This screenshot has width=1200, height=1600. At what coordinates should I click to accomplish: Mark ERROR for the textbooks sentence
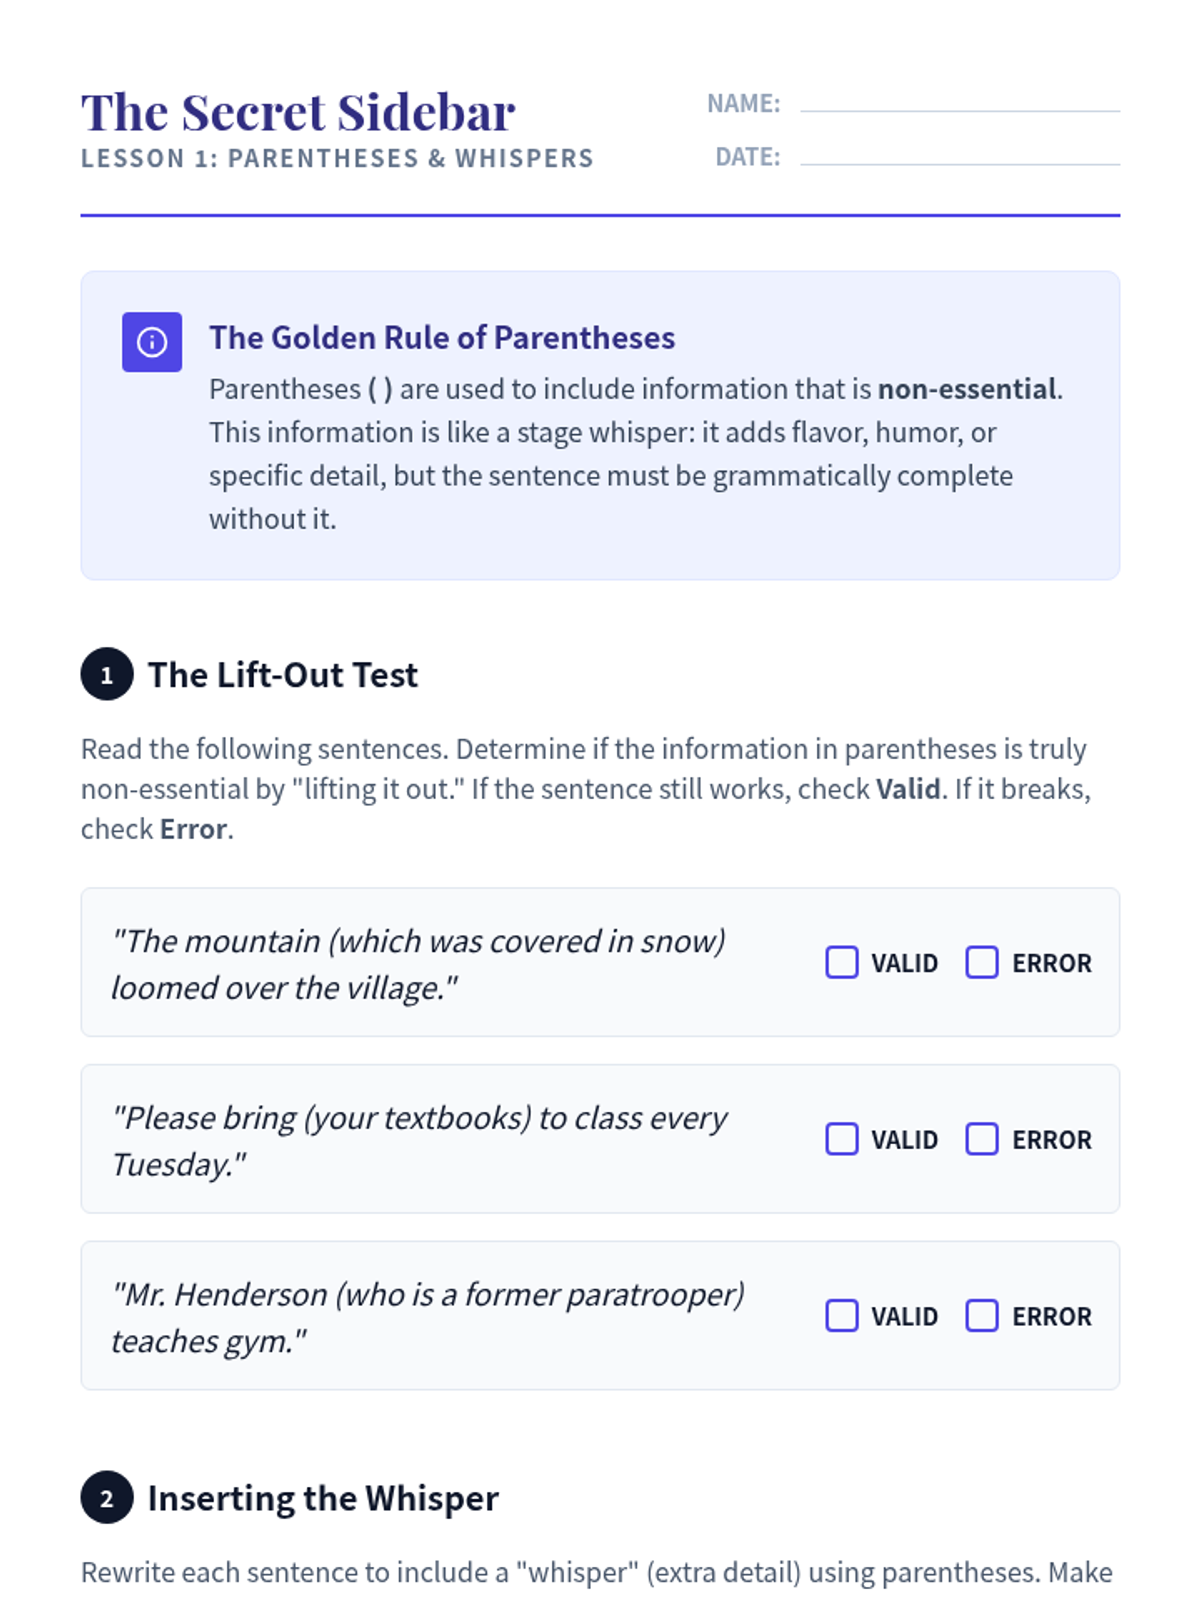tap(982, 1139)
